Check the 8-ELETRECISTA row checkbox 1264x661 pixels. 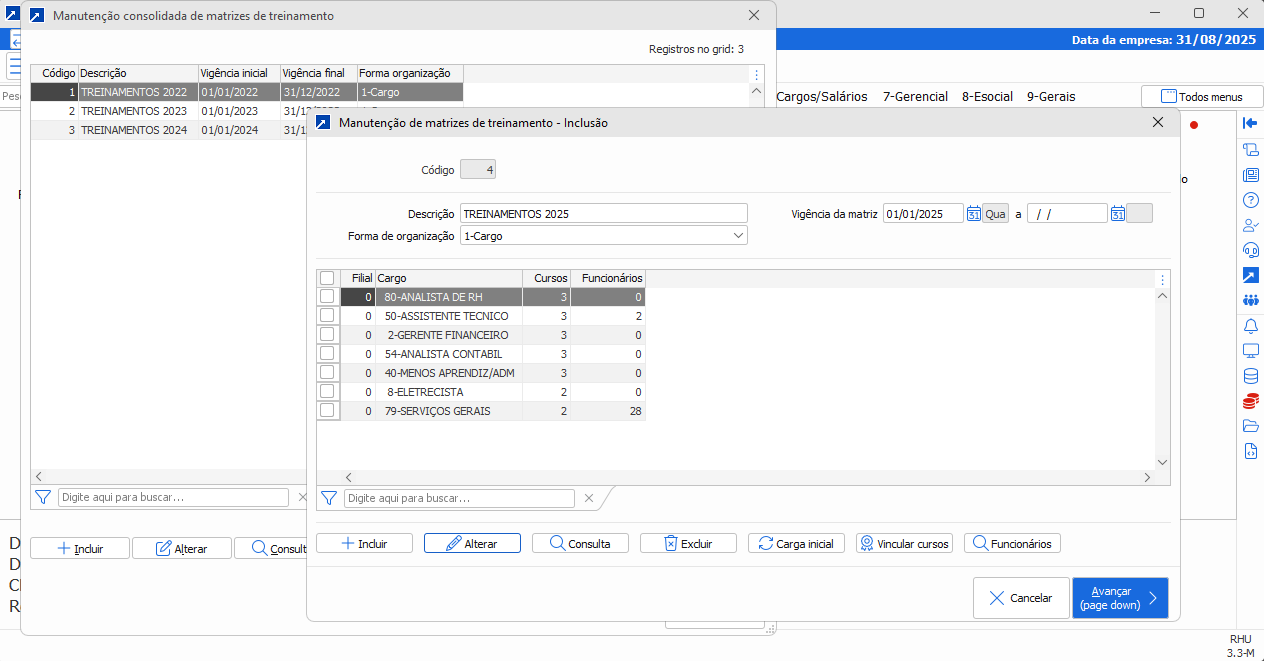coord(327,391)
